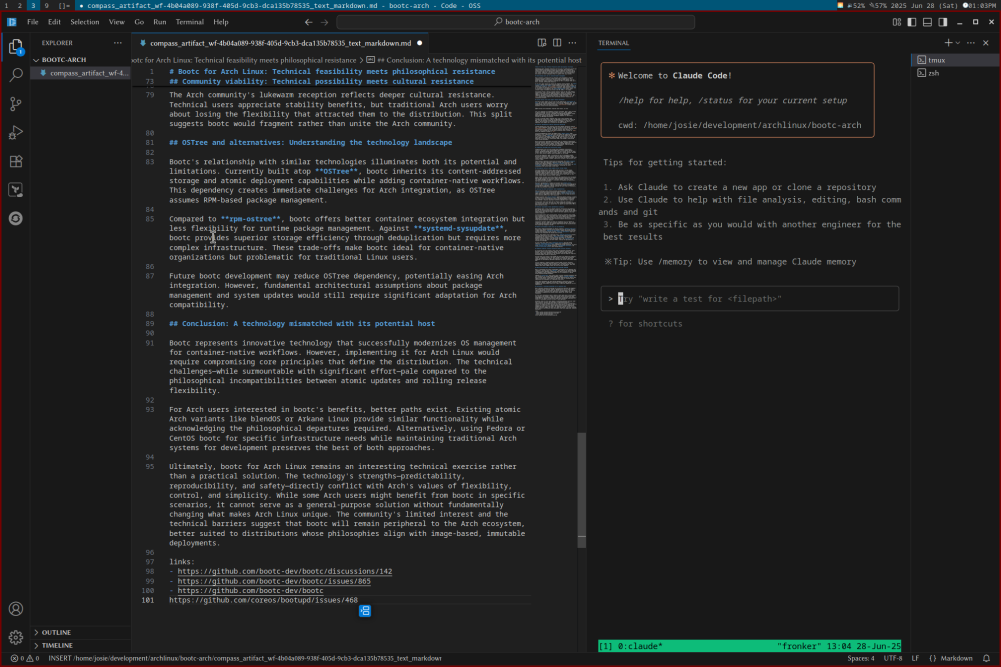Open the Extensions view

[16, 161]
